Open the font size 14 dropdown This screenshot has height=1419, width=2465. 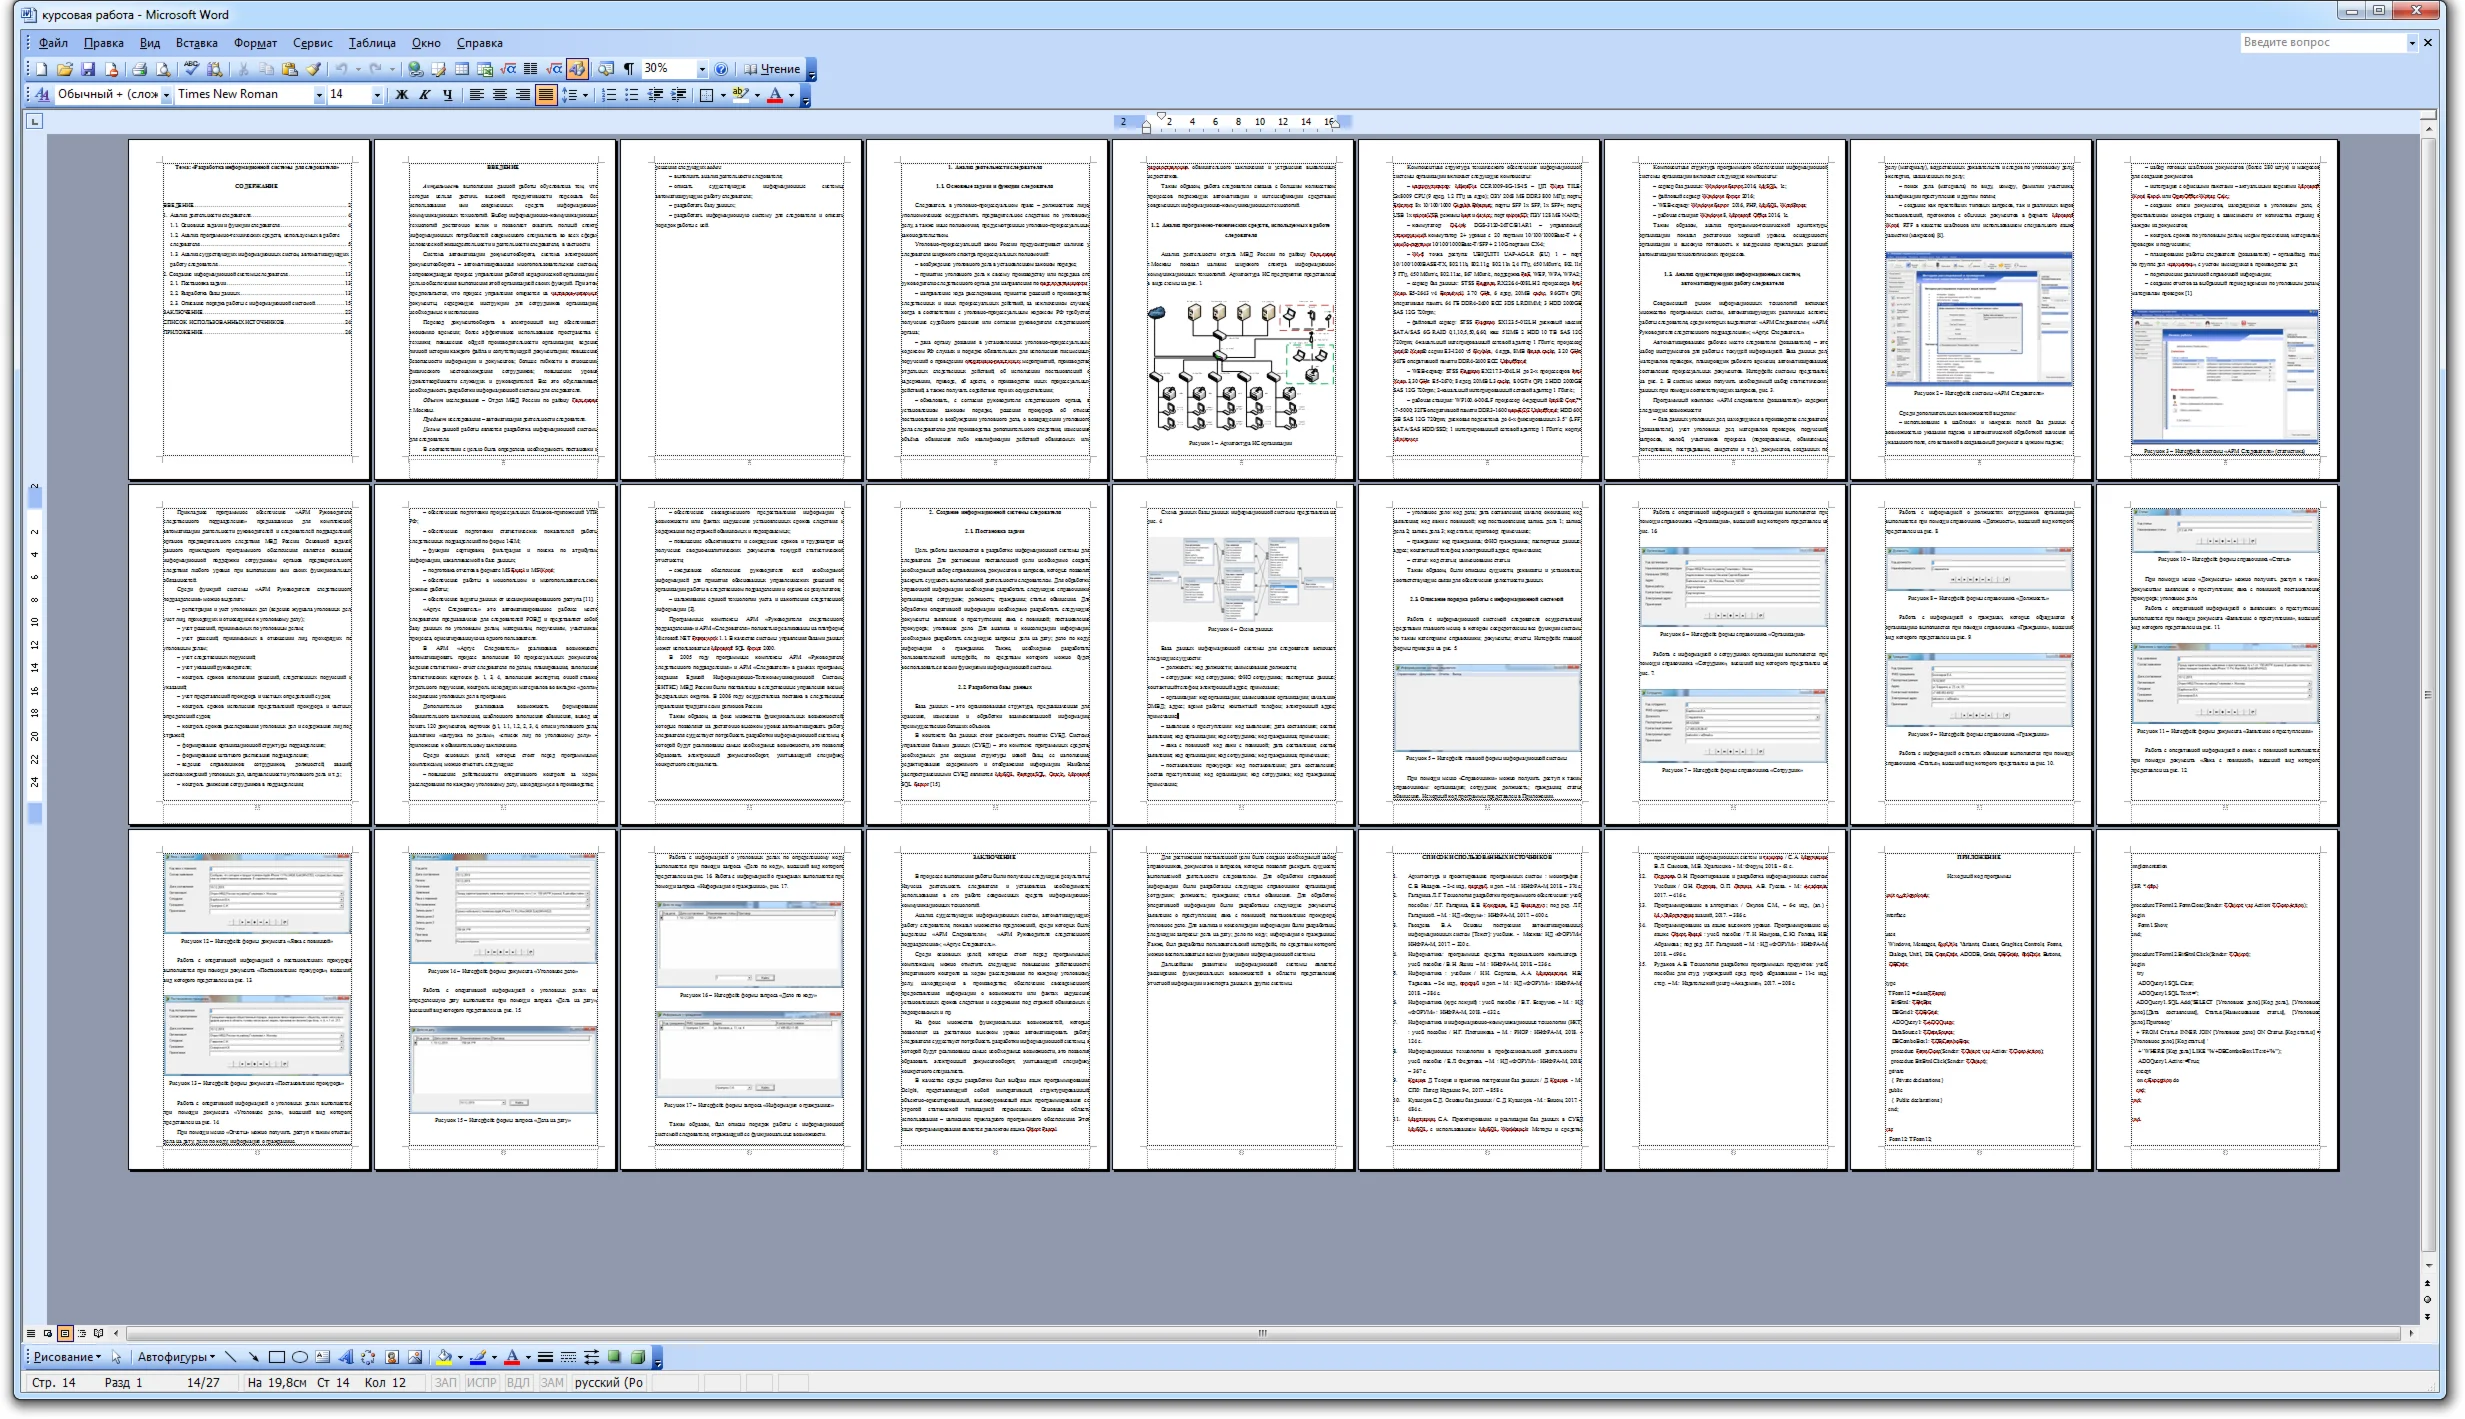377,95
